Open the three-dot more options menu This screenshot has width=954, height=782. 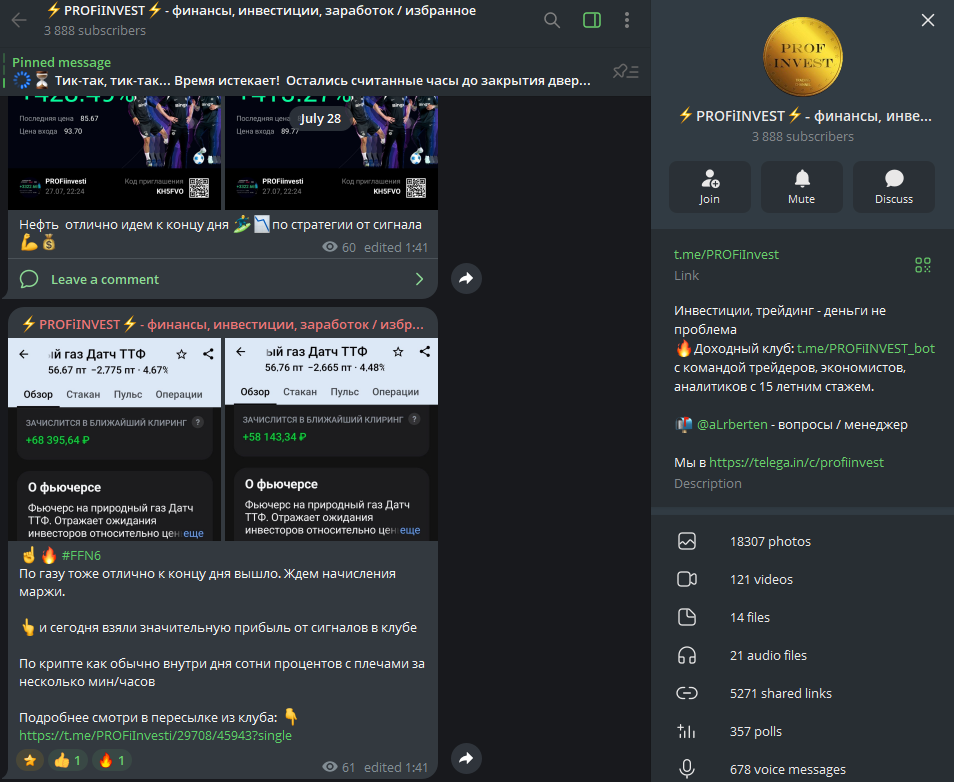pos(627,20)
